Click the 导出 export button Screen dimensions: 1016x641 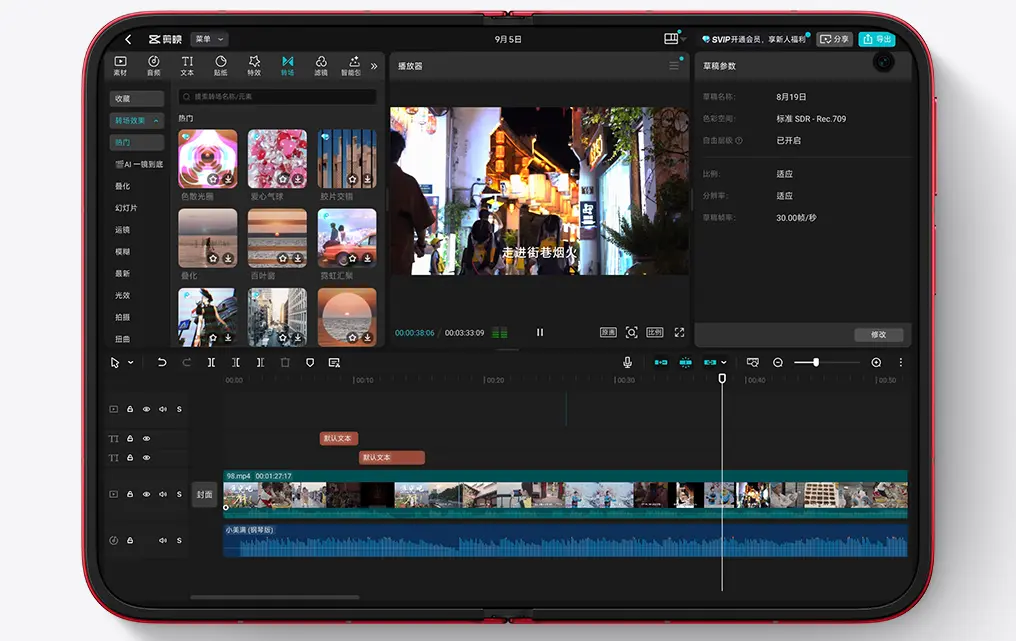[877, 39]
